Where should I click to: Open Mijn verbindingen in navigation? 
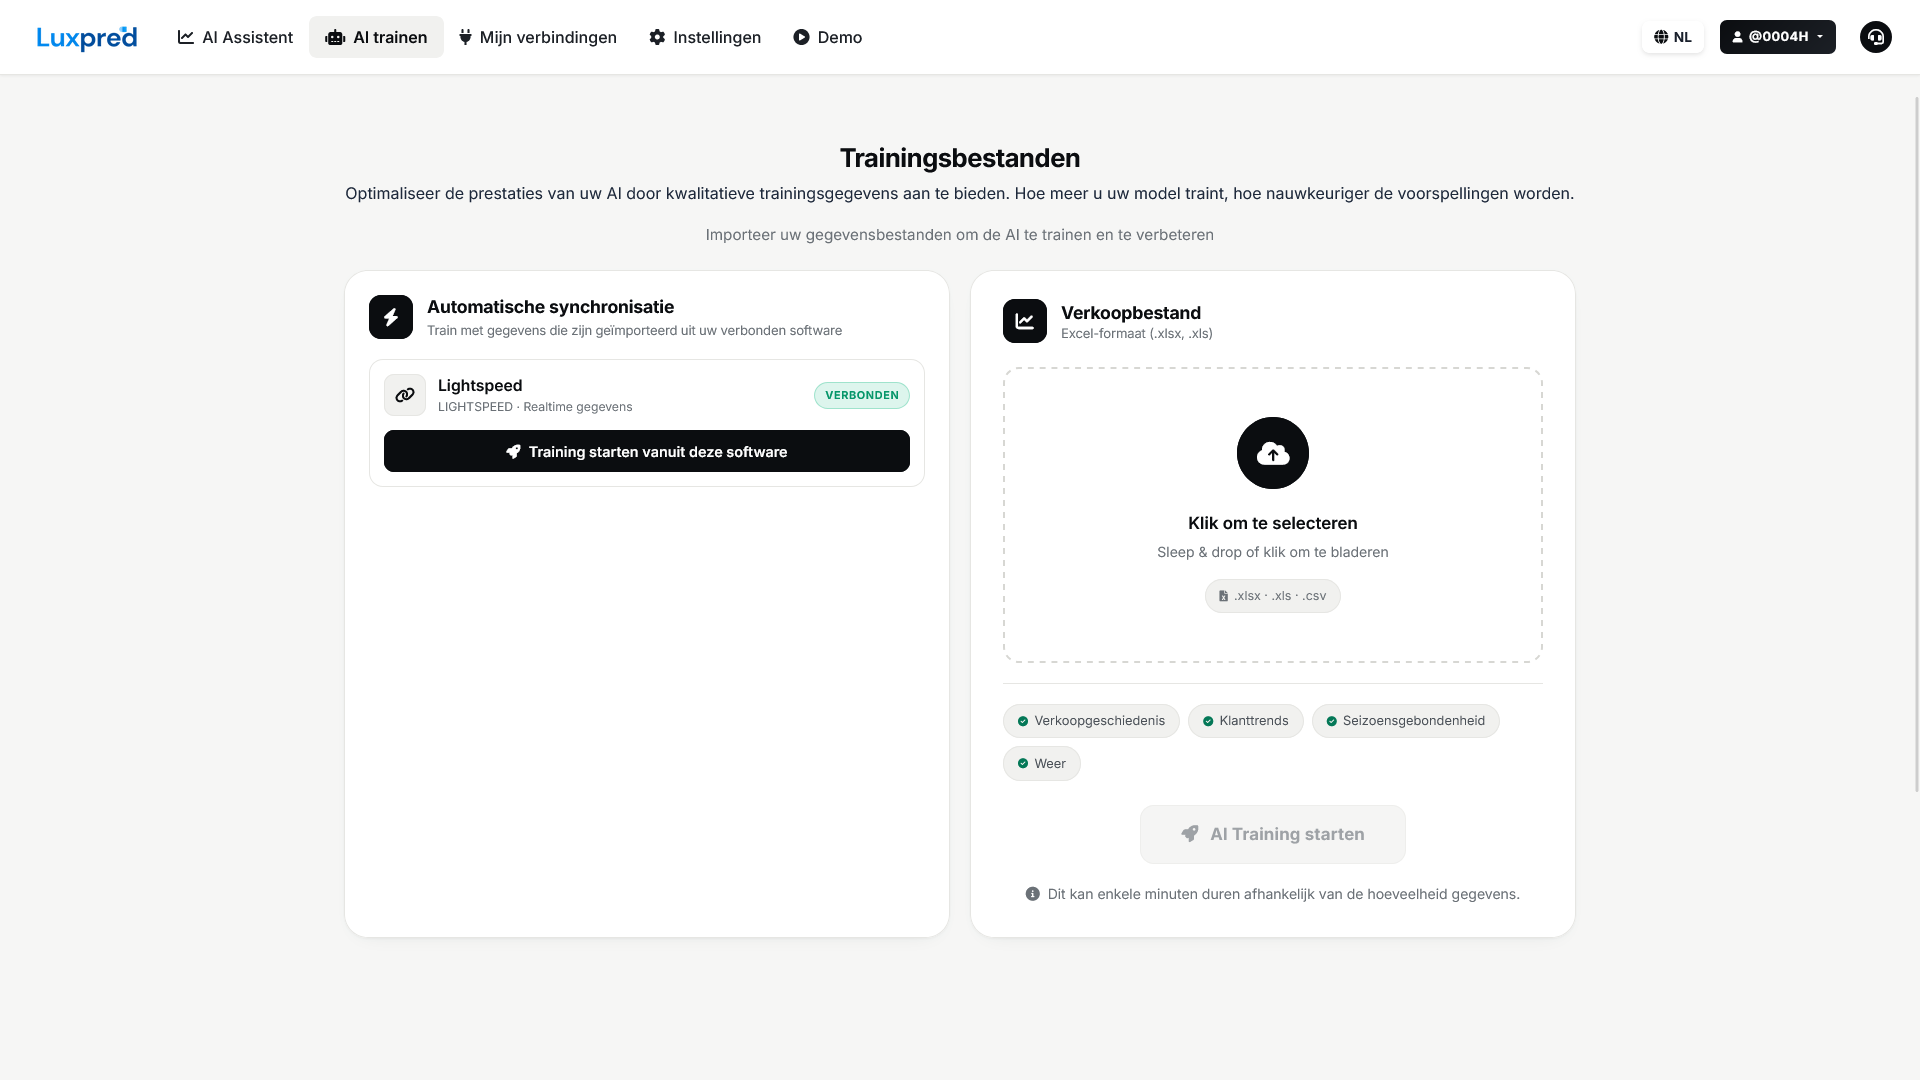pyautogui.click(x=537, y=37)
